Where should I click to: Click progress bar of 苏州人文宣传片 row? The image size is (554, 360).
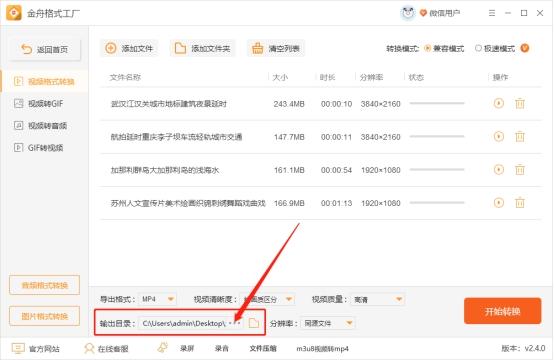click(x=437, y=202)
